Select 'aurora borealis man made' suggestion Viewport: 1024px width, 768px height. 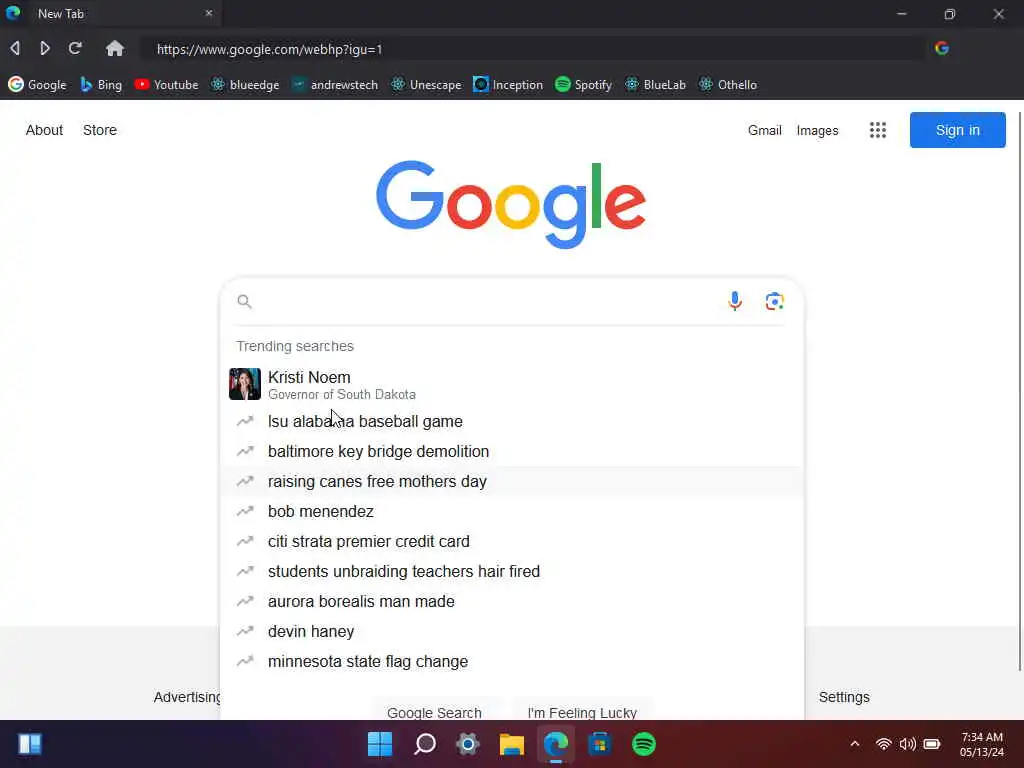[x=512, y=601]
